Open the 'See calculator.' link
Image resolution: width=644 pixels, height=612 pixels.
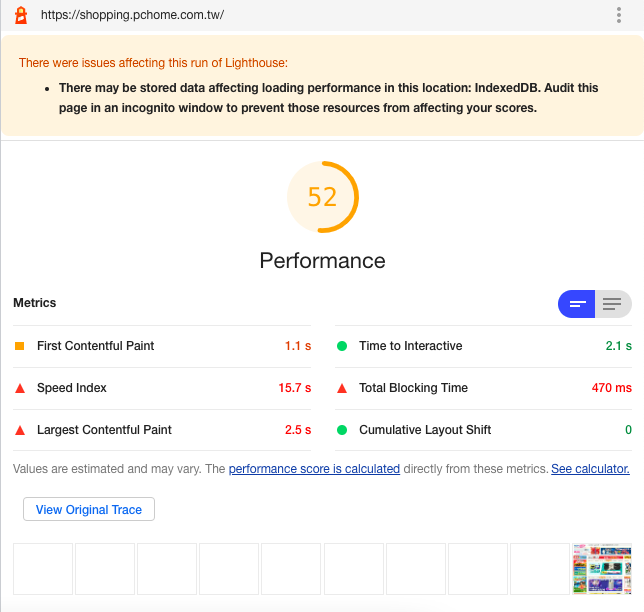tap(590, 469)
